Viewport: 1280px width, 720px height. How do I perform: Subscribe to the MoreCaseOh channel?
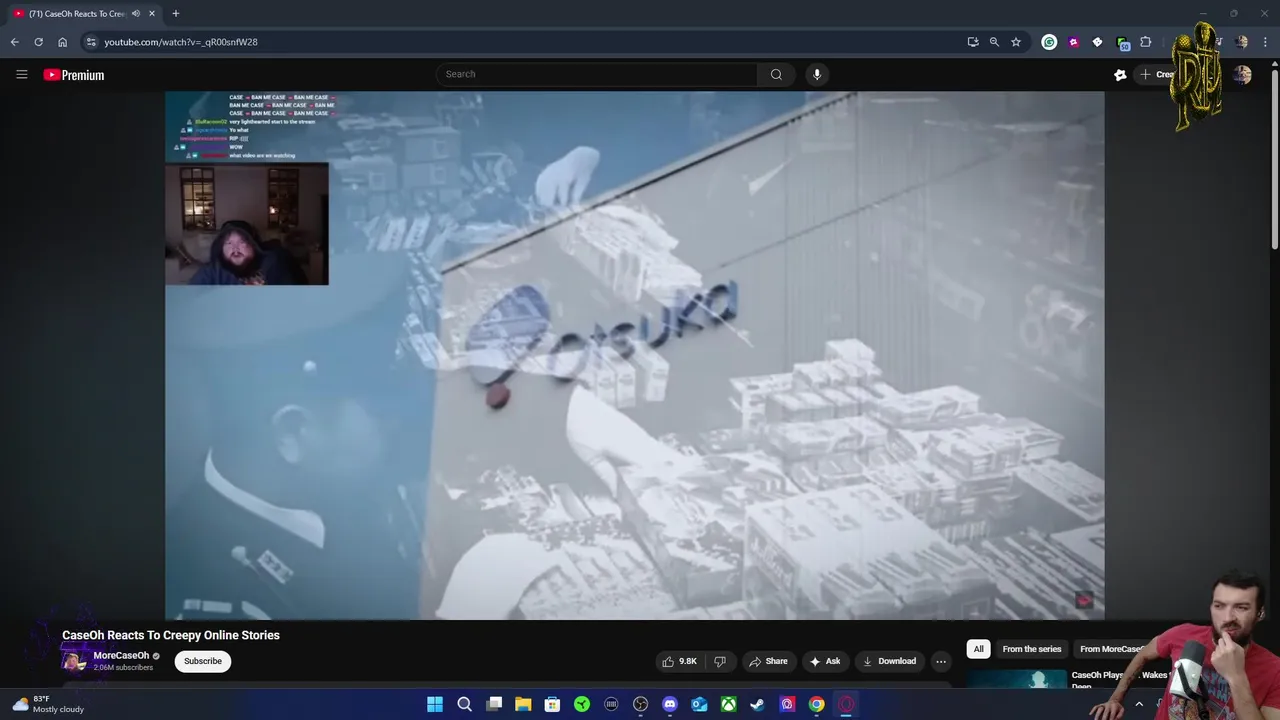pyautogui.click(x=202, y=661)
